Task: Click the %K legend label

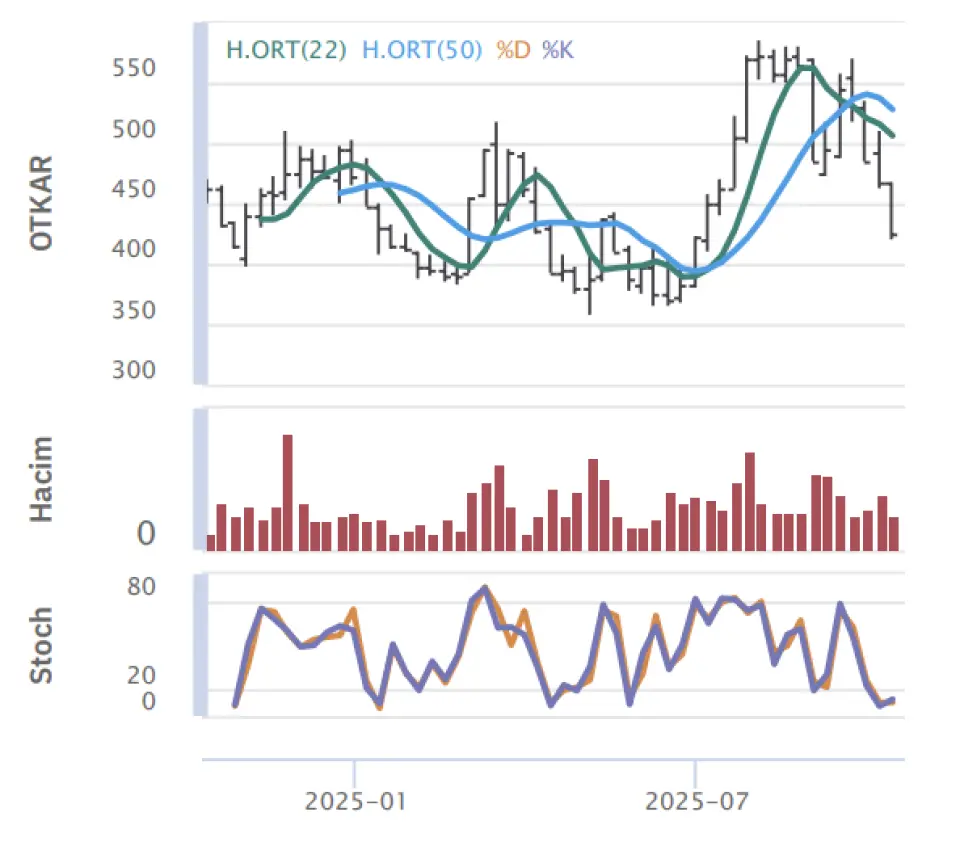Action: [557, 49]
